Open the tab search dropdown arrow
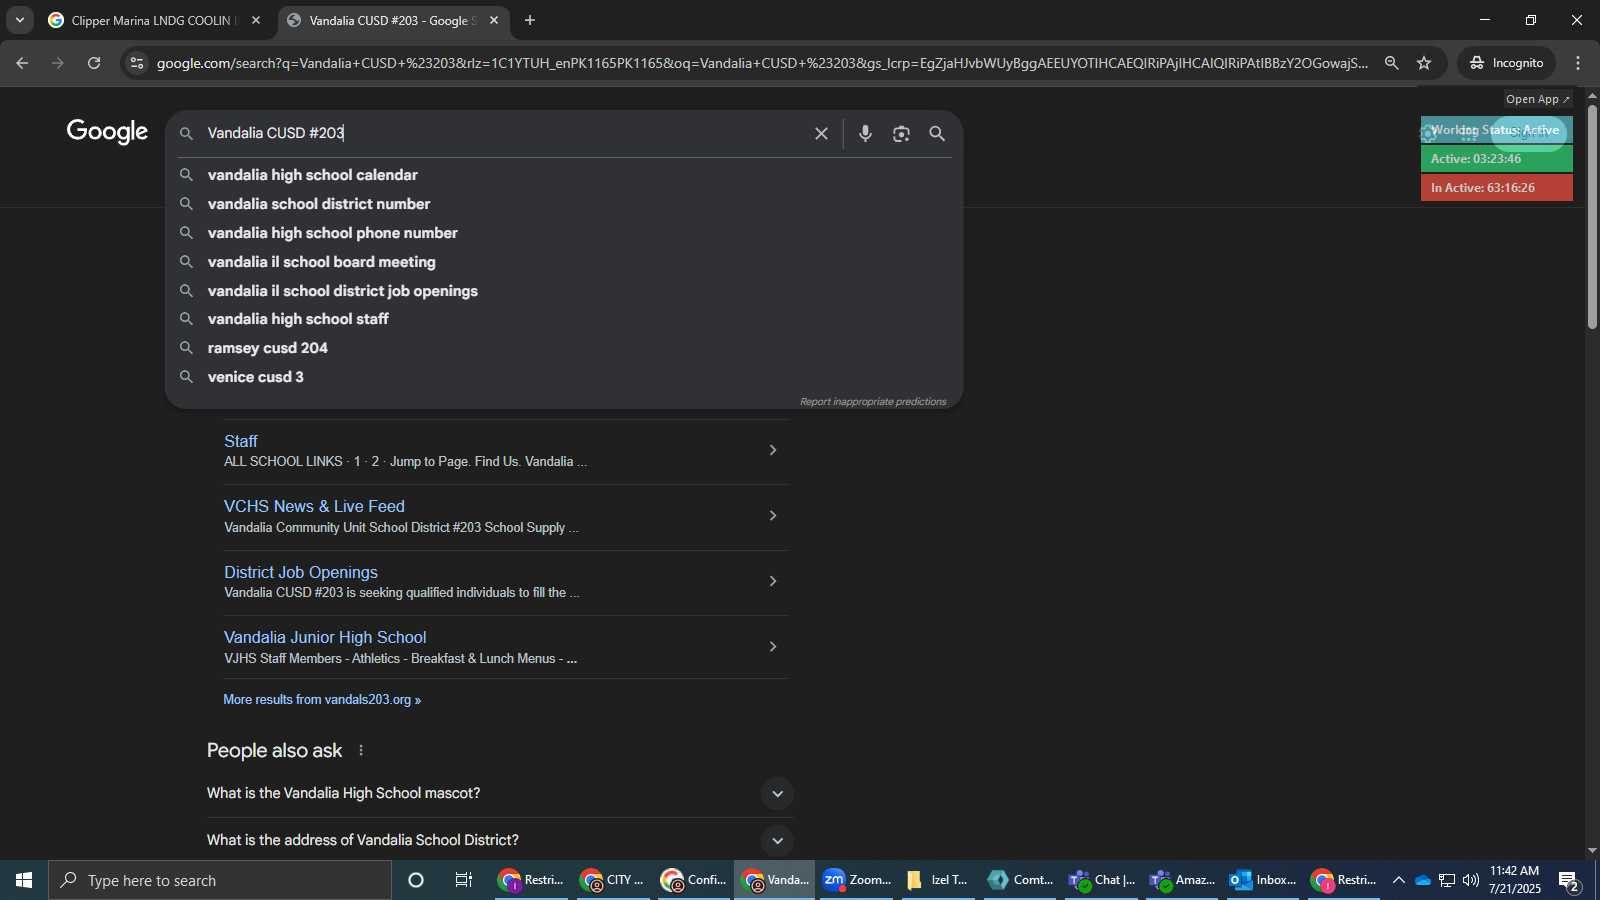1600x900 pixels. (19, 20)
